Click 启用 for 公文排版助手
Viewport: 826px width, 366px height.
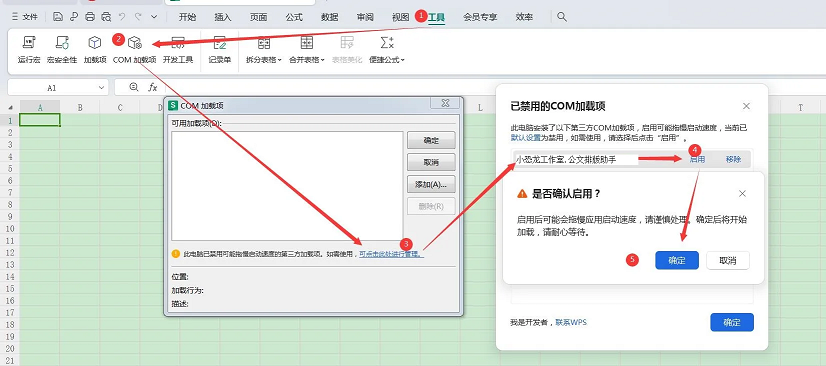tap(697, 159)
